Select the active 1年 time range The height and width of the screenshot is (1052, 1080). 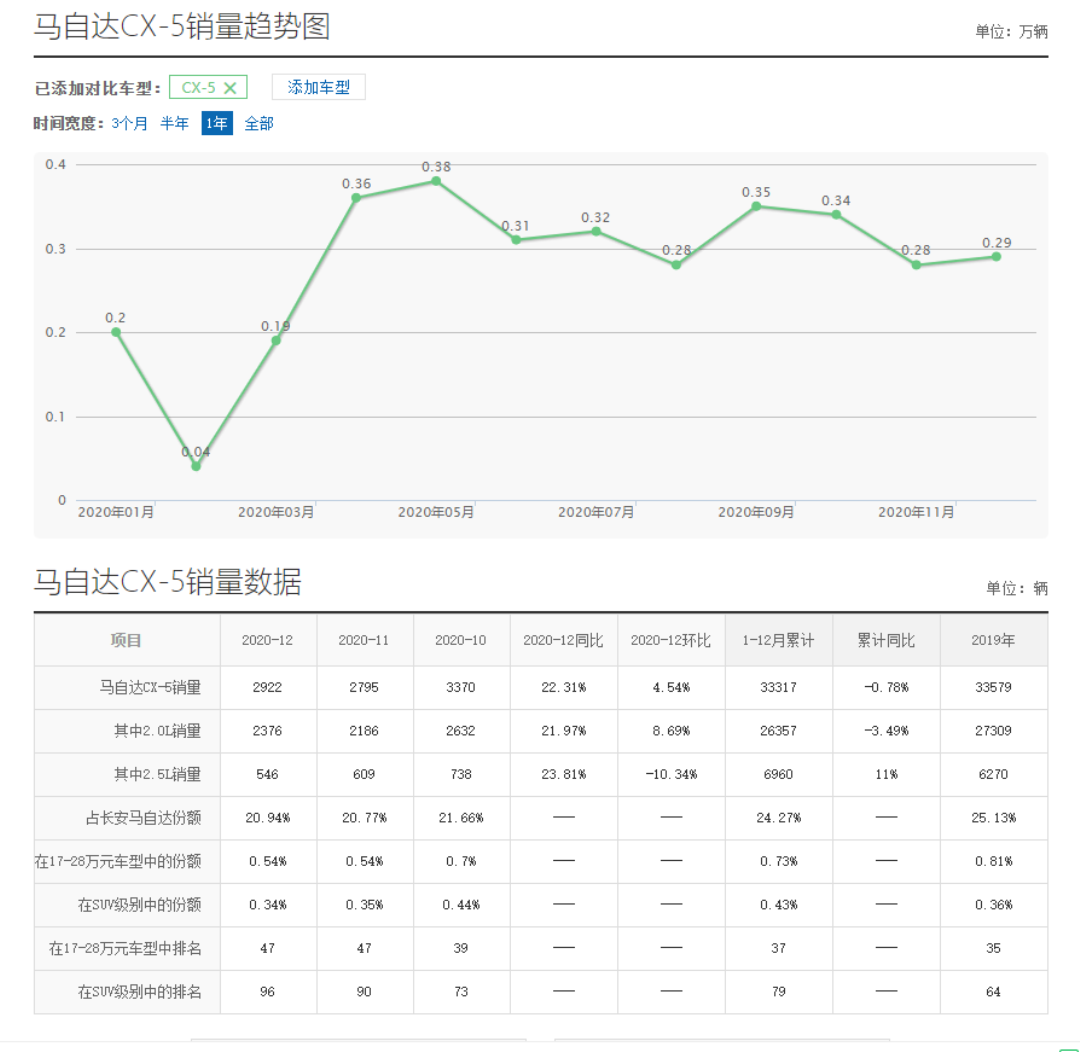point(217,124)
